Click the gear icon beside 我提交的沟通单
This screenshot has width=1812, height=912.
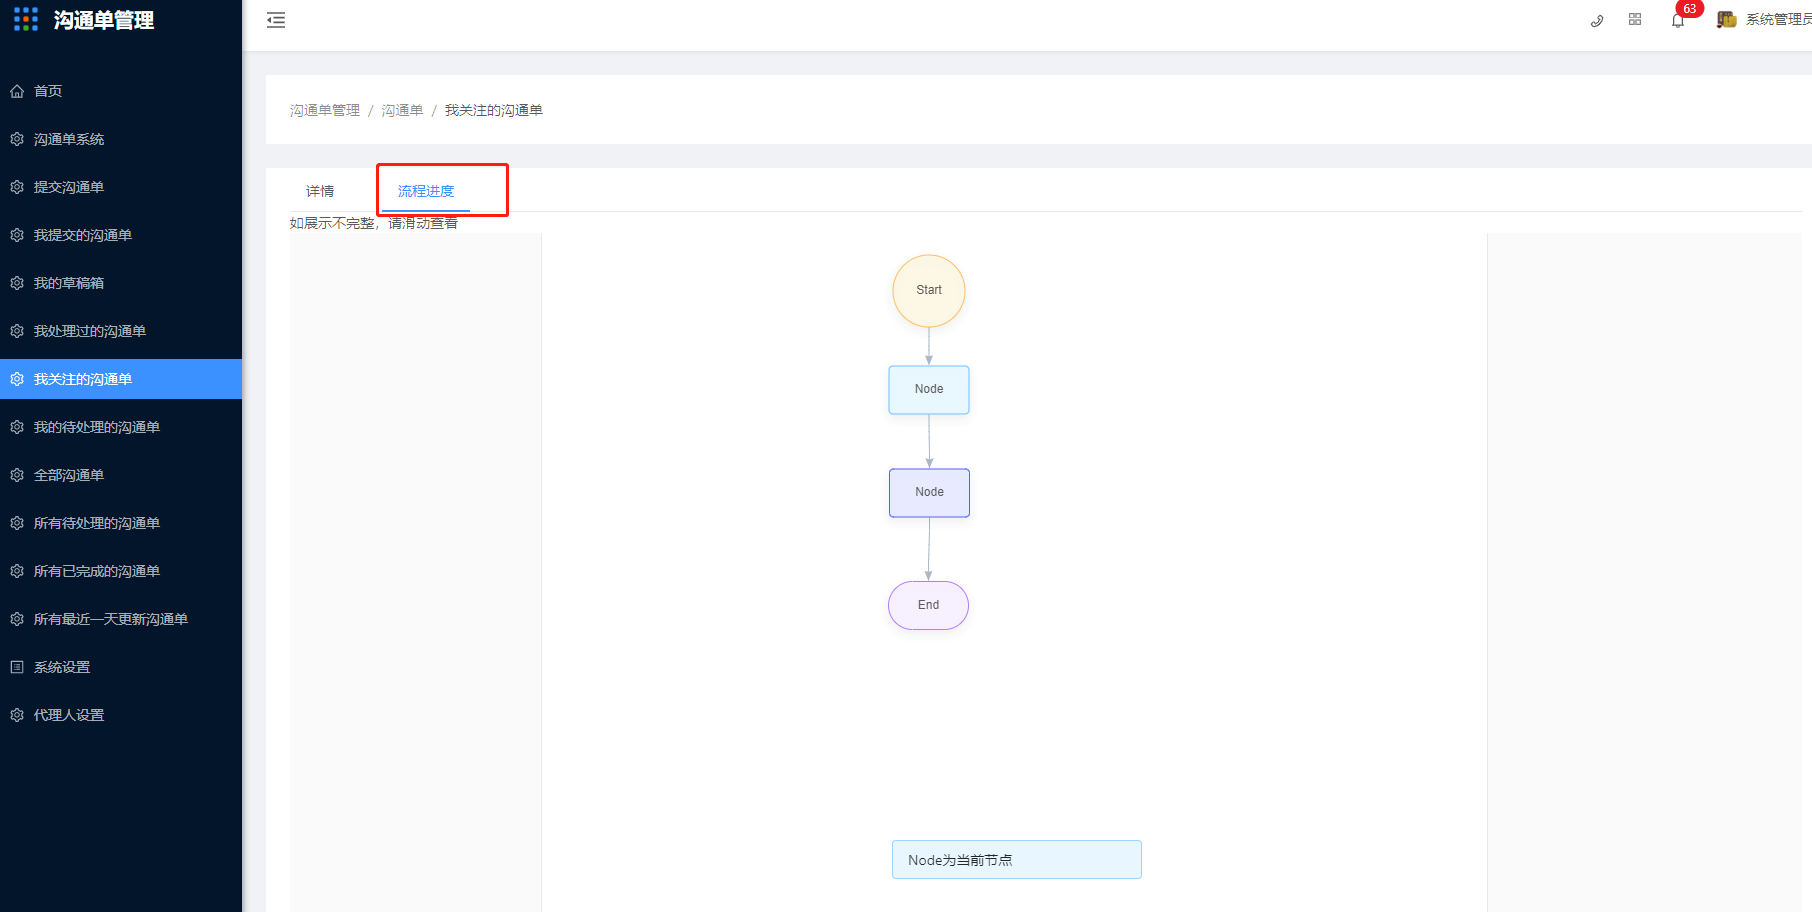coord(17,235)
